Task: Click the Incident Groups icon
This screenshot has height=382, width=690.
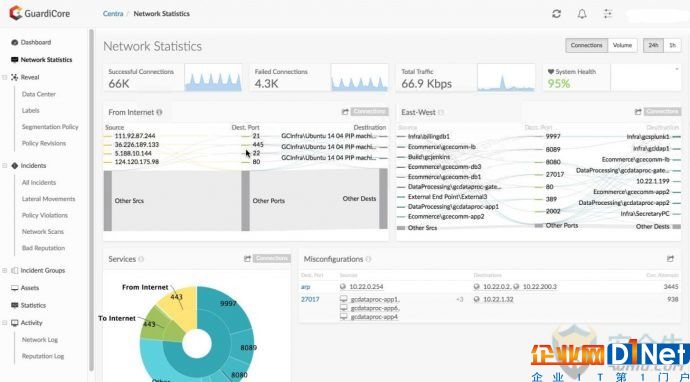Action: [15, 270]
